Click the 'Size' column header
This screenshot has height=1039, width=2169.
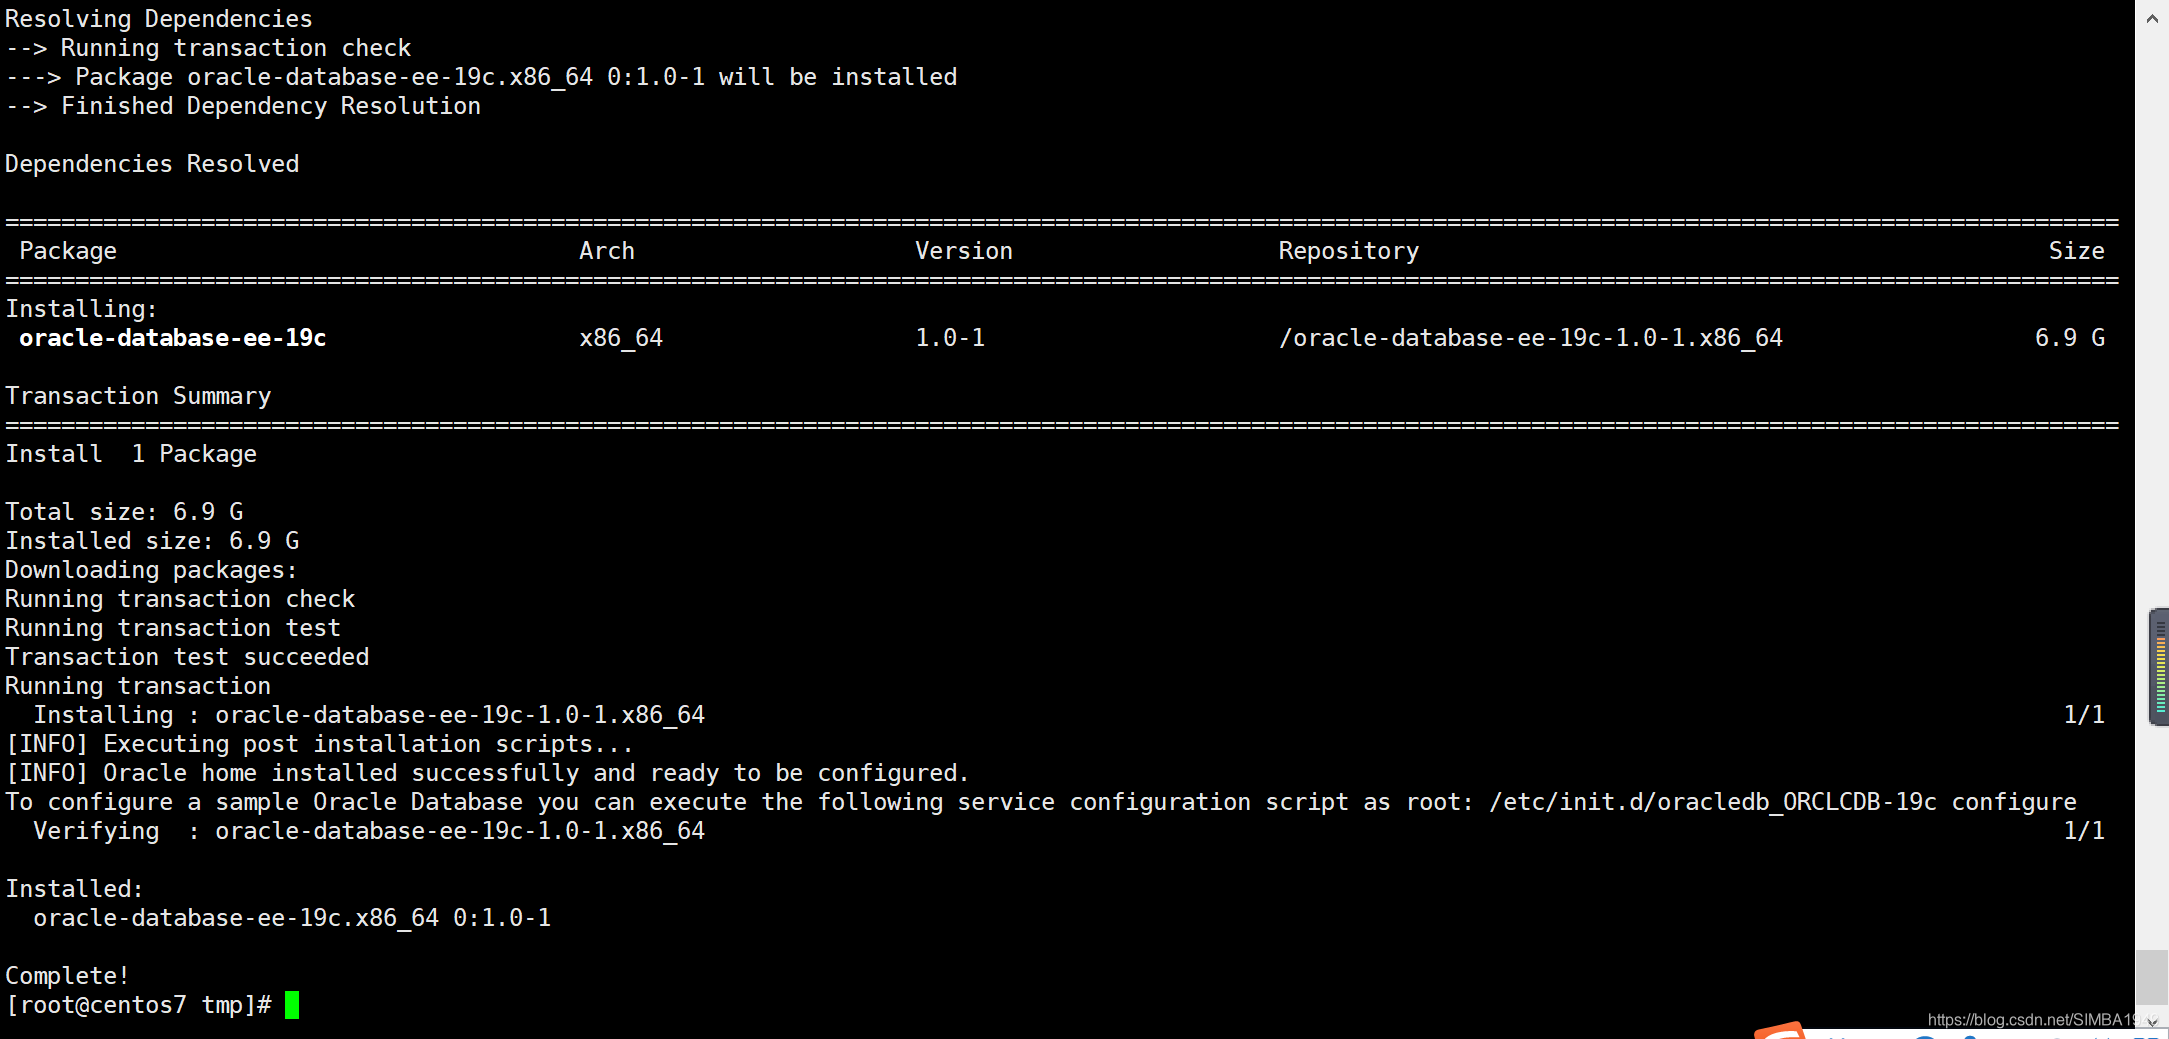coord(2077,251)
